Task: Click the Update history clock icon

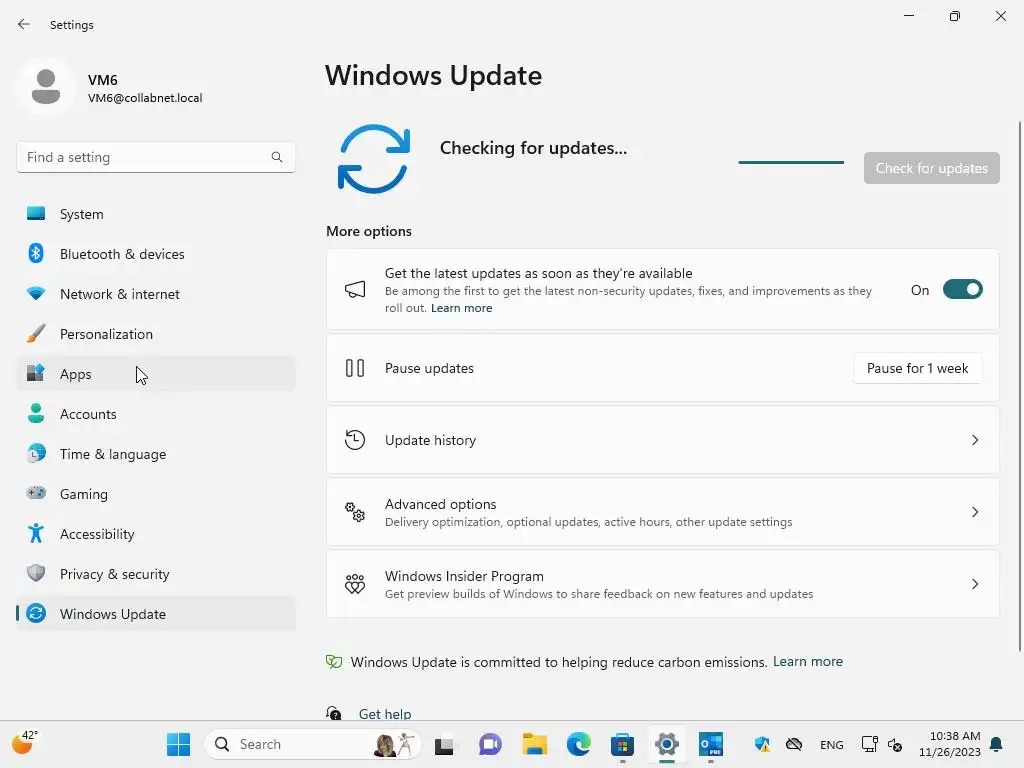Action: (355, 440)
